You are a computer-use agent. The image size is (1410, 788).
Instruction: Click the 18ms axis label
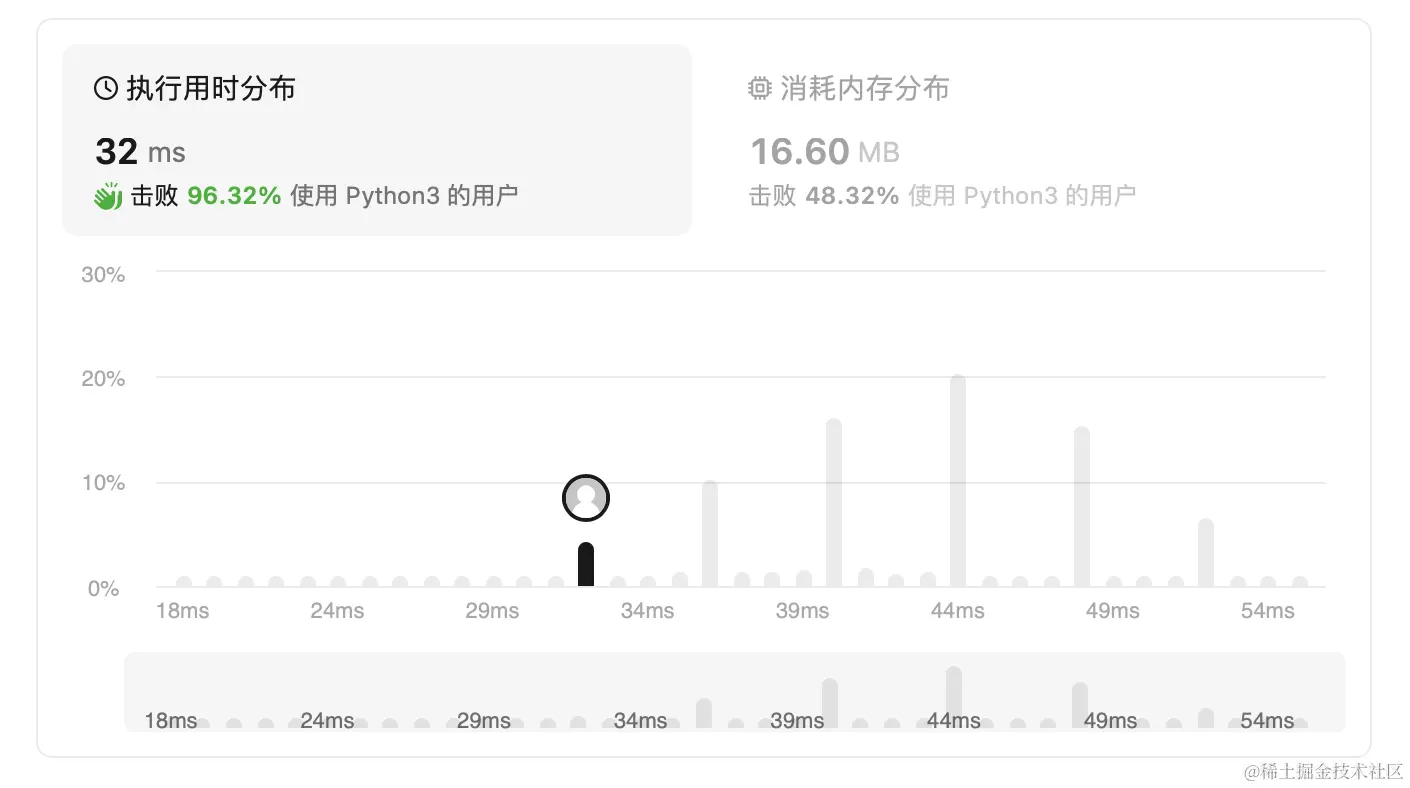coord(181,610)
